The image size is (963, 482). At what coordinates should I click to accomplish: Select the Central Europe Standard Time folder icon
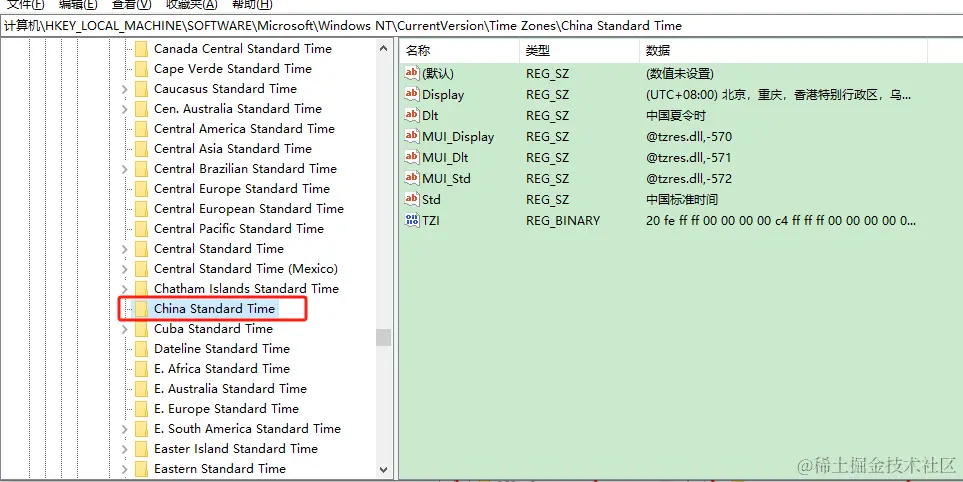coord(141,189)
